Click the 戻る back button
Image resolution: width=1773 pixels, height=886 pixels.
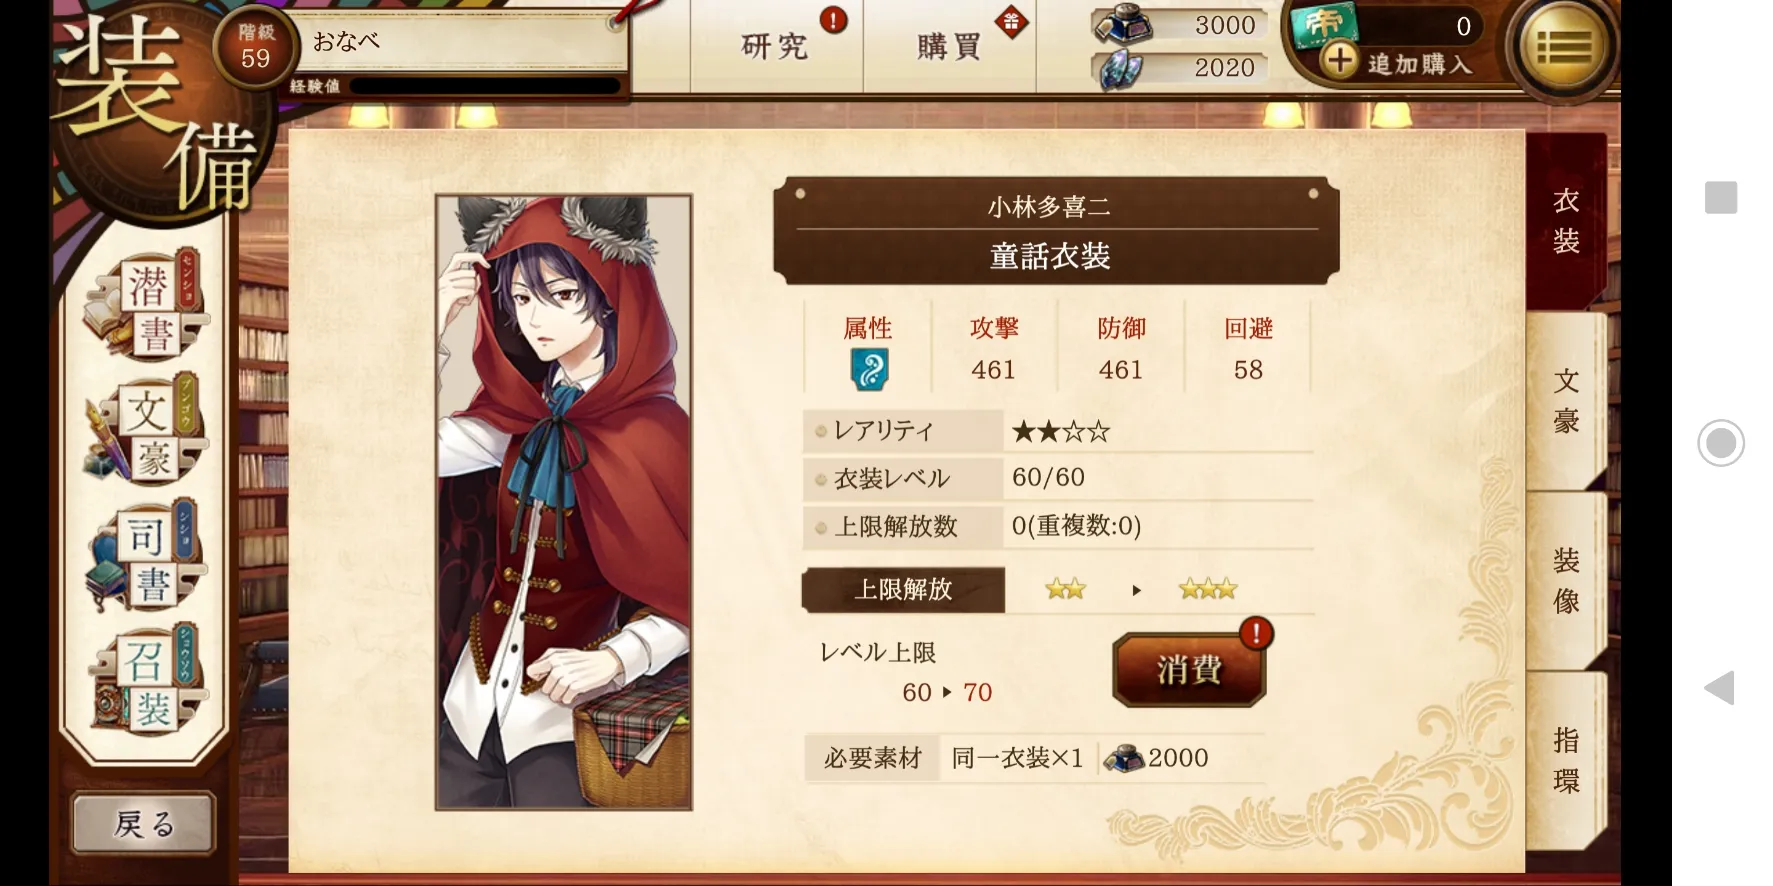(144, 824)
